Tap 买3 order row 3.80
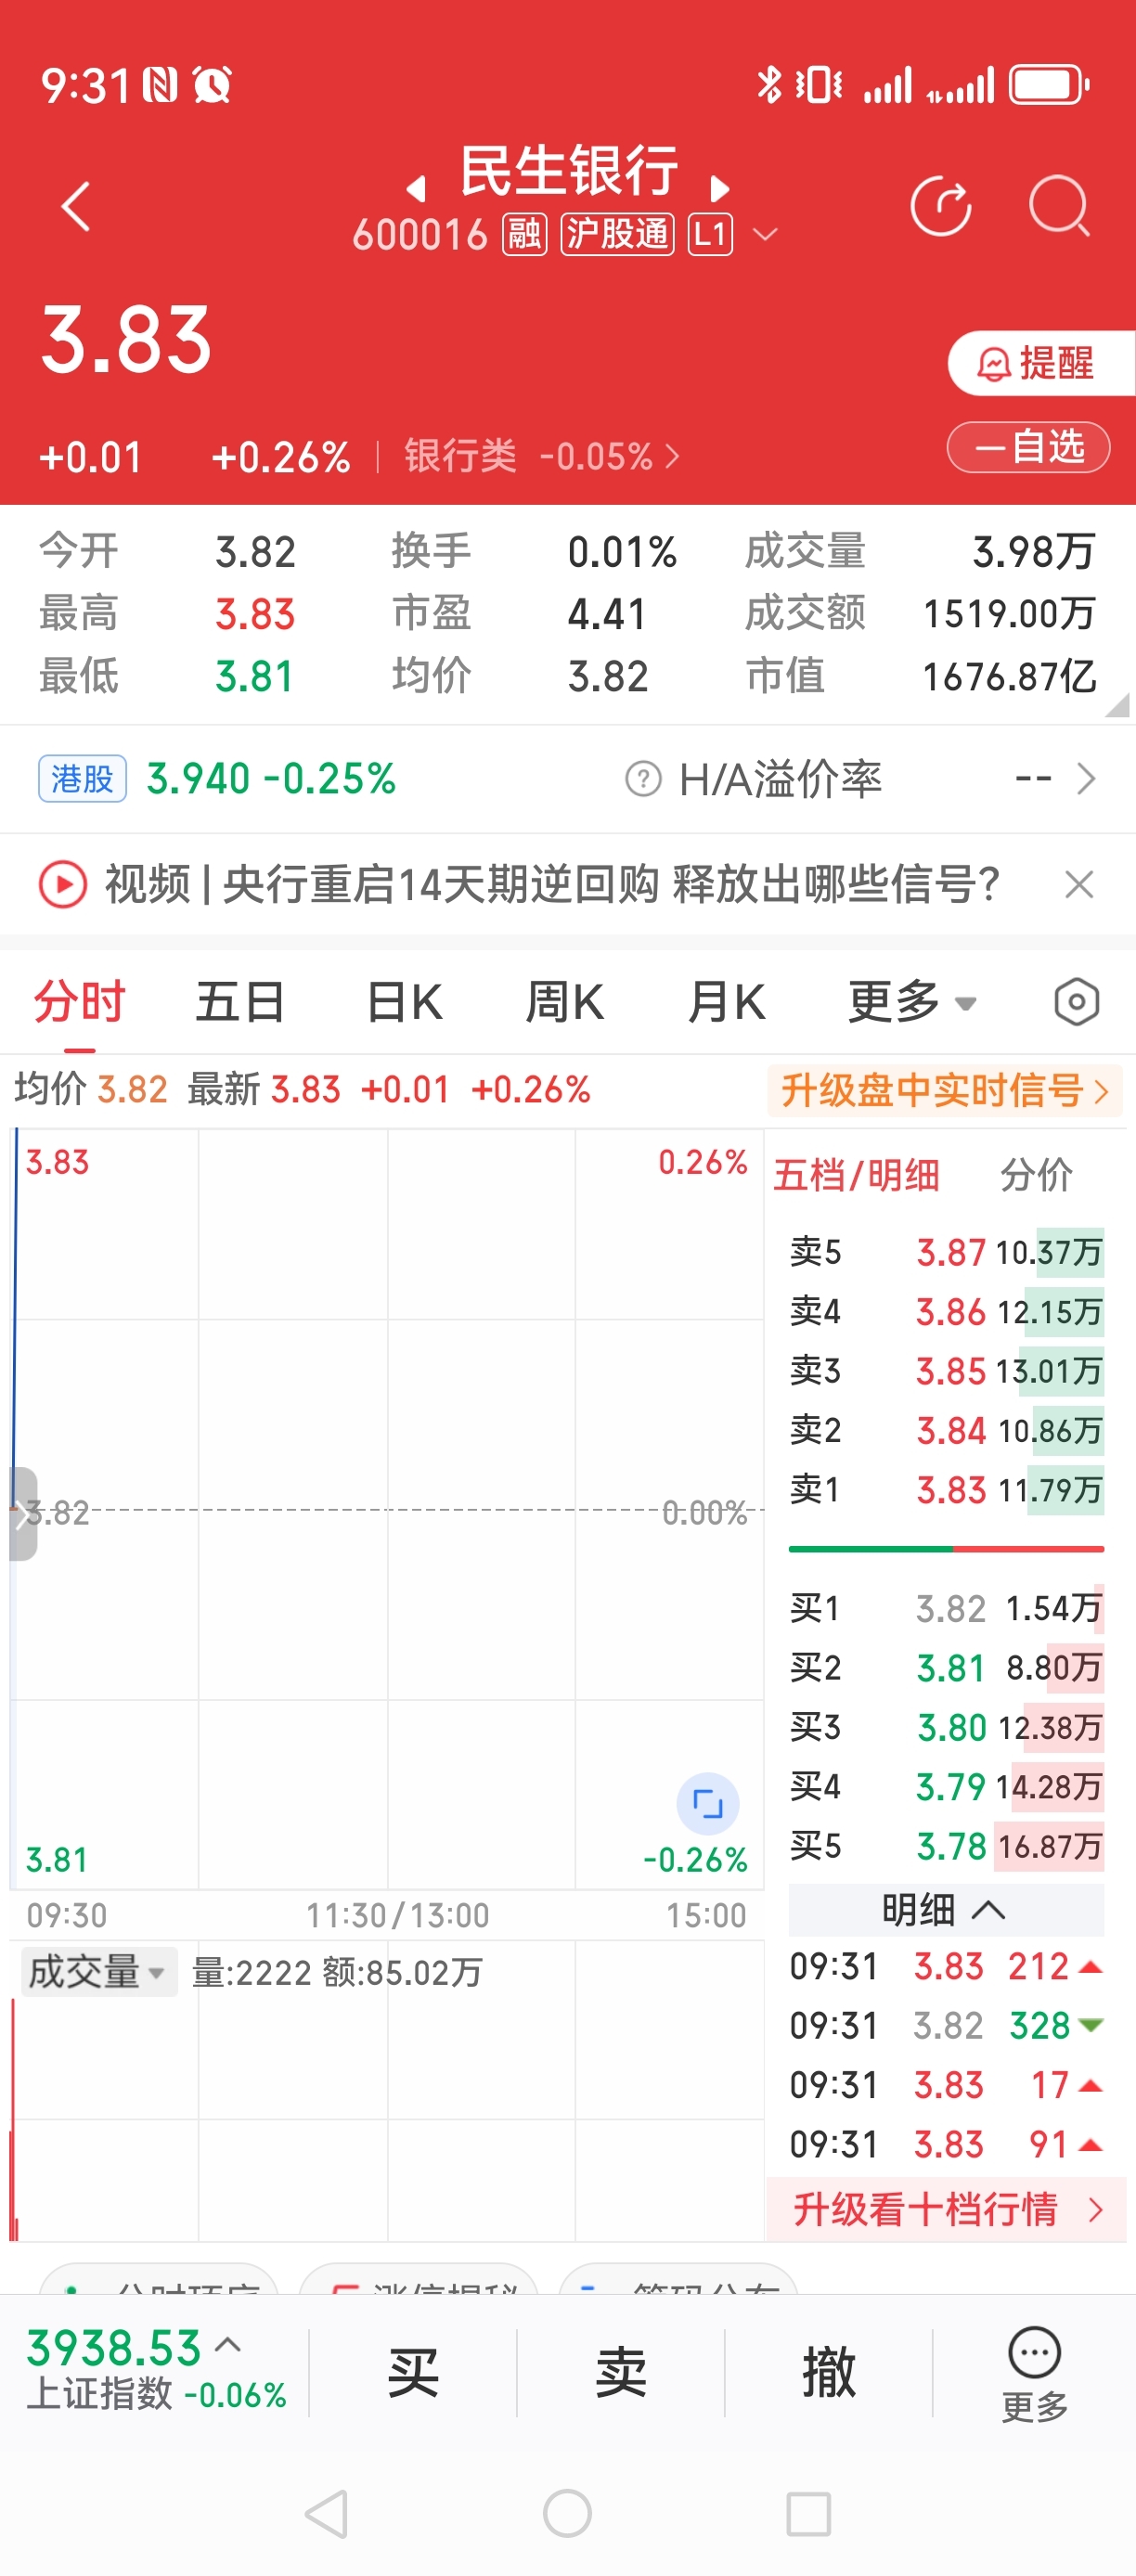This screenshot has height=2576, width=1136. (946, 1727)
